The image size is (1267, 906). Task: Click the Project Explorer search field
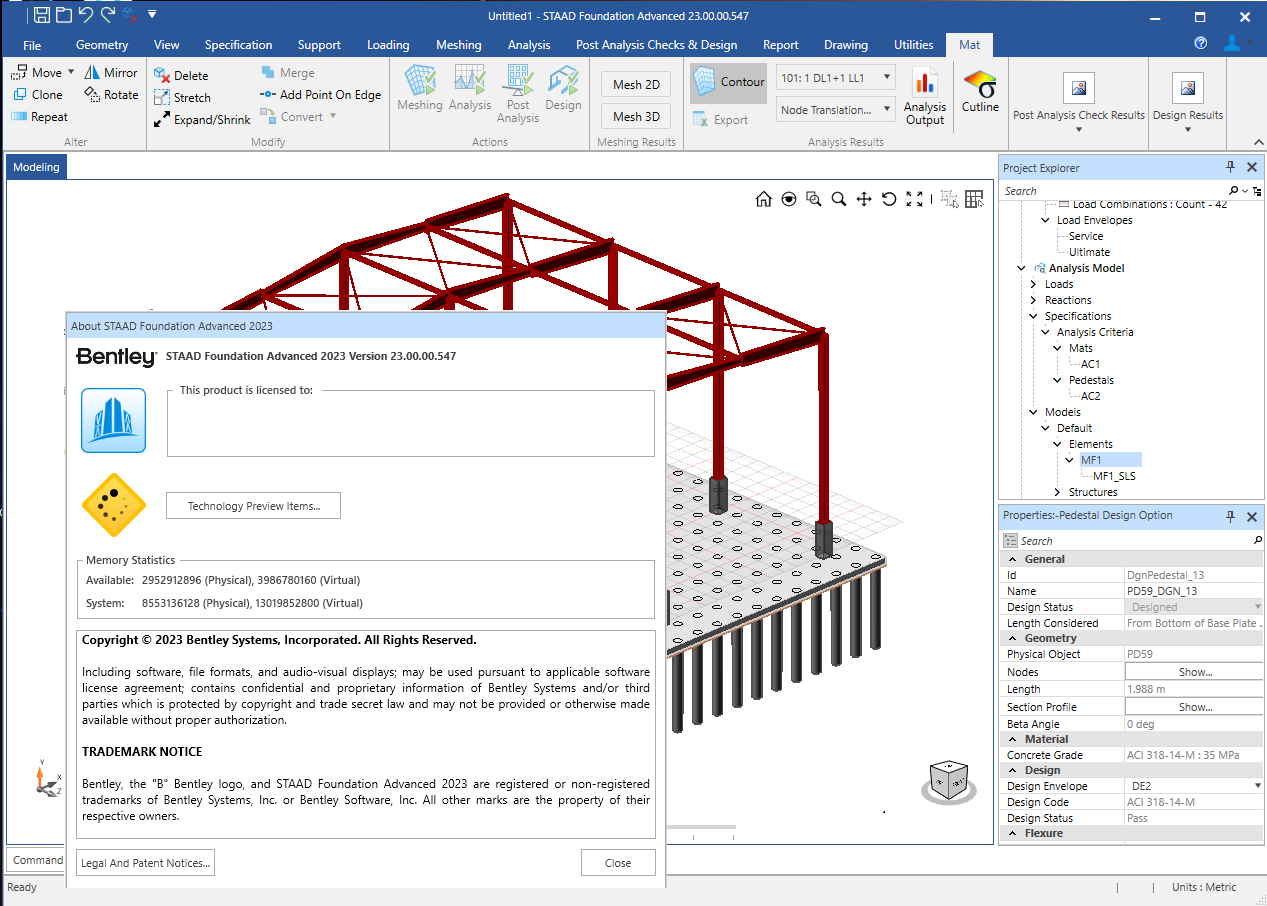tap(1114, 191)
